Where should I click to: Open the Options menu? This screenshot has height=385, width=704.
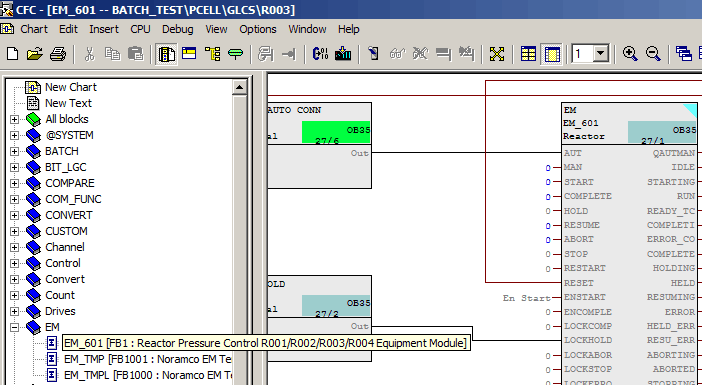click(258, 29)
